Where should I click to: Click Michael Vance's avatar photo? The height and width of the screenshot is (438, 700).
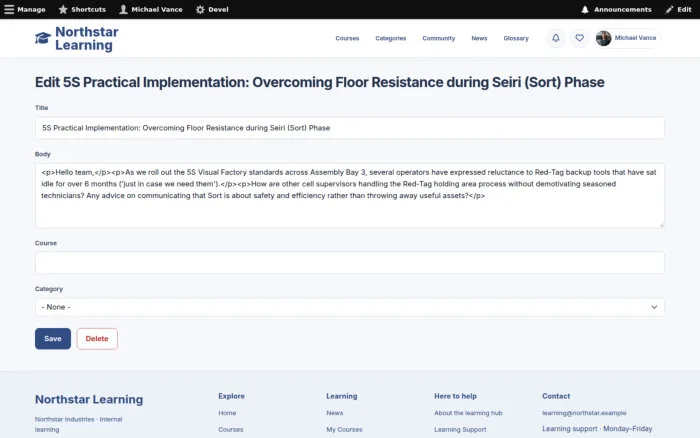tap(604, 38)
